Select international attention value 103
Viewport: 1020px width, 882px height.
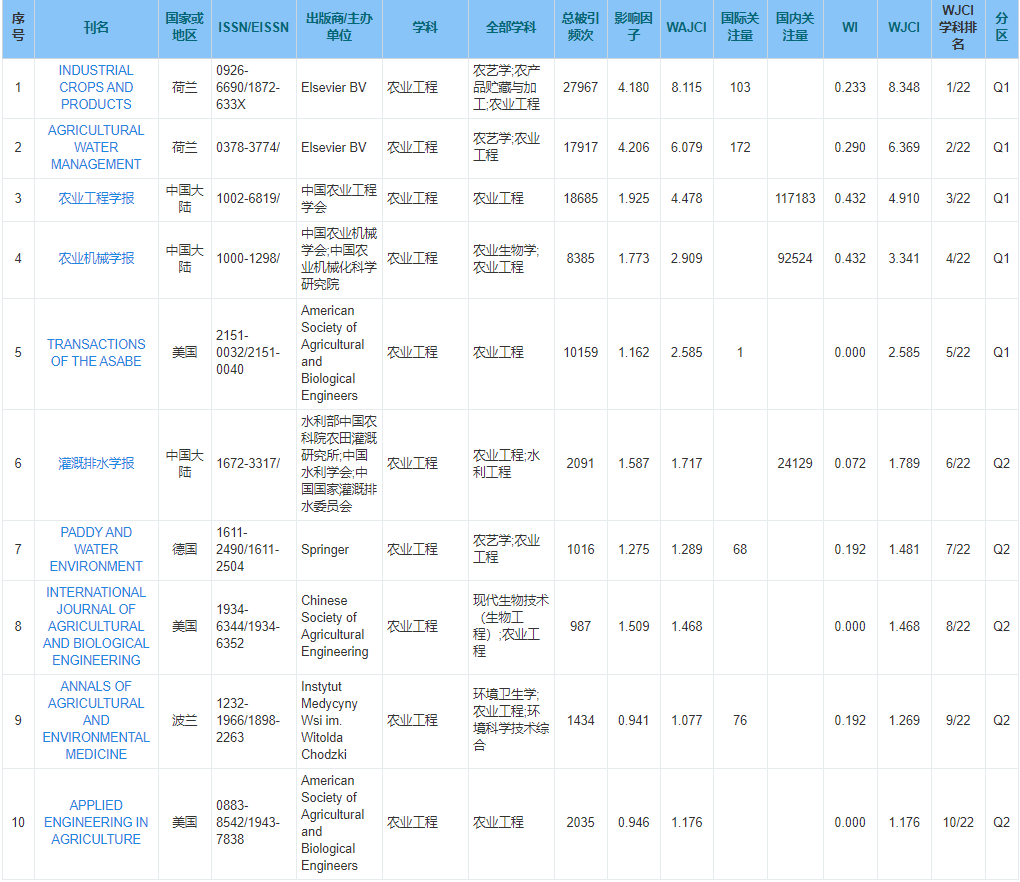click(740, 87)
